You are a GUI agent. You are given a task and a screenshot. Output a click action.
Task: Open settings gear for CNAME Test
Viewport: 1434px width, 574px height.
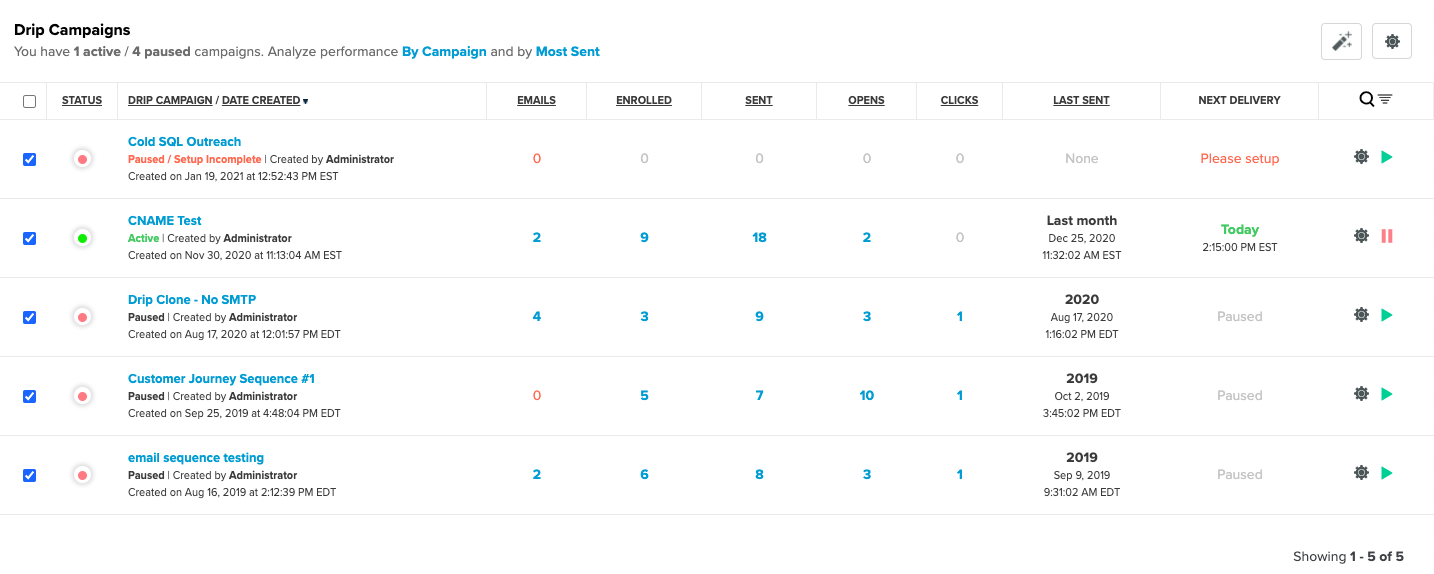(x=1361, y=236)
